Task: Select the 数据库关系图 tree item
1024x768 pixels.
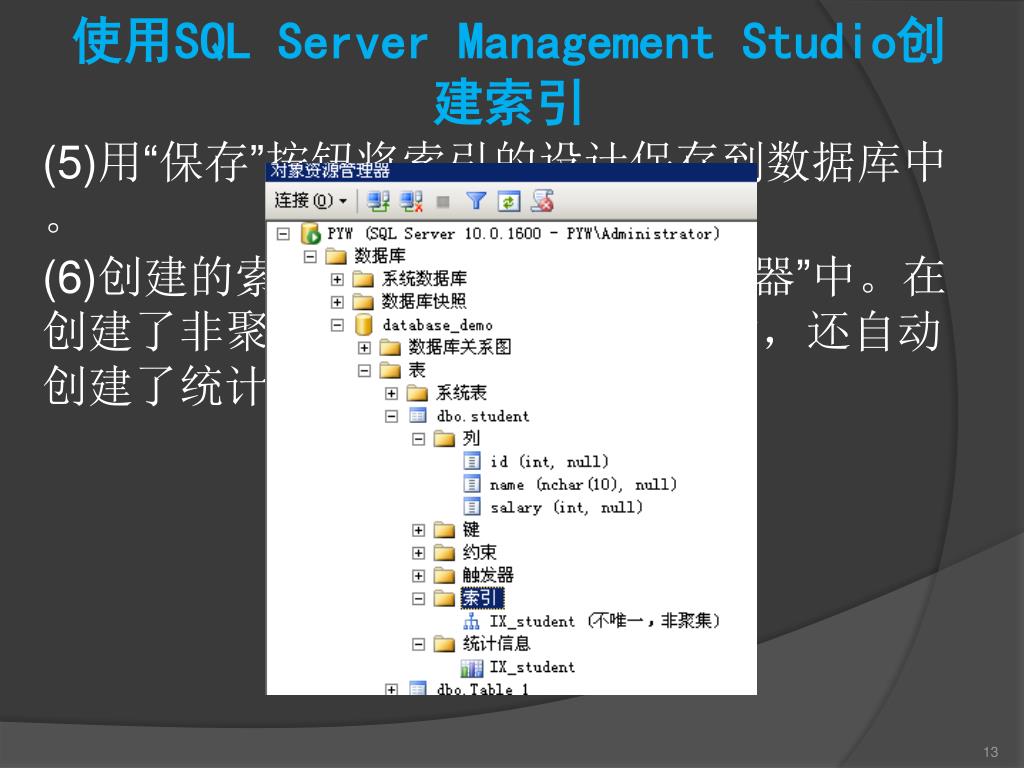Action: [460, 347]
